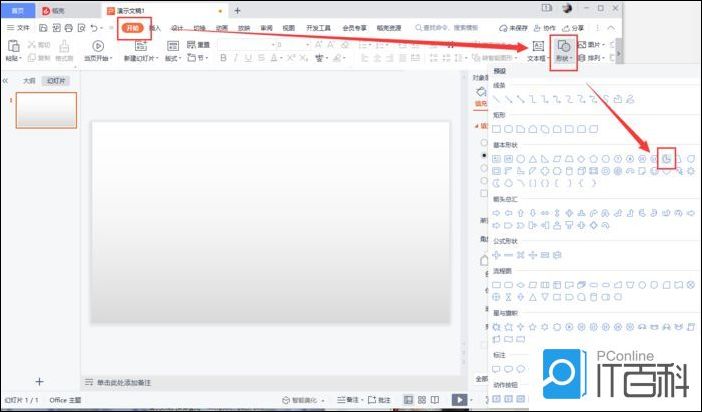Open the Shapes (形状) dropdown in ribbon

click(563, 51)
